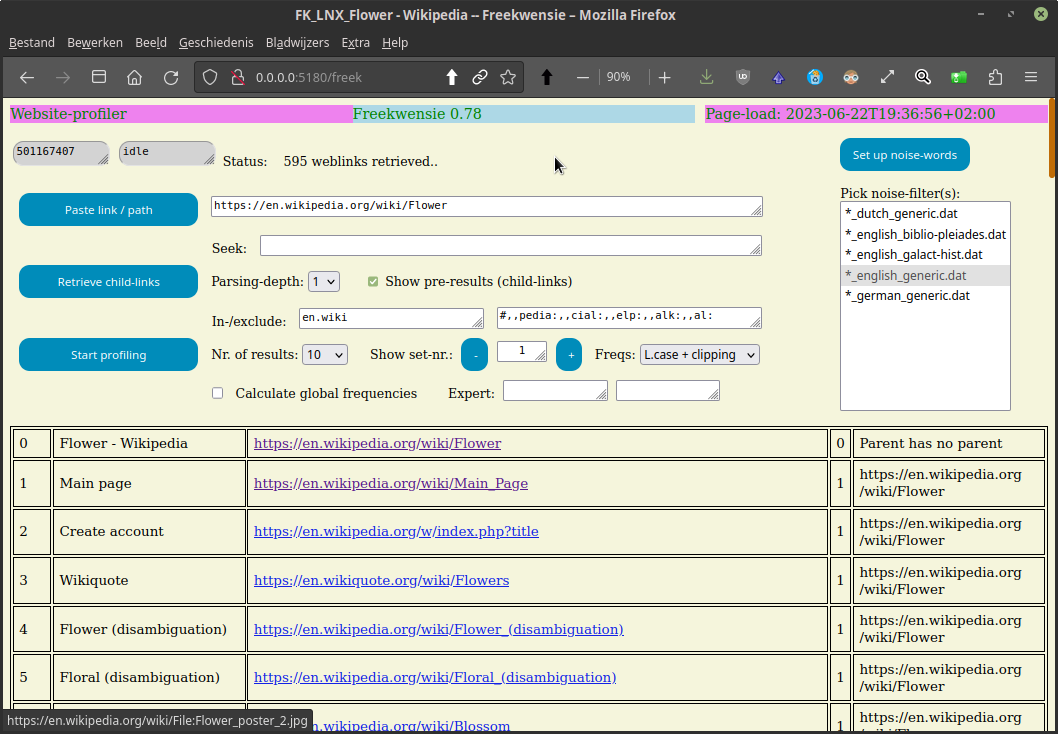Click the upward arrow inside the address bar
The image size is (1058, 734).
[x=451, y=78]
